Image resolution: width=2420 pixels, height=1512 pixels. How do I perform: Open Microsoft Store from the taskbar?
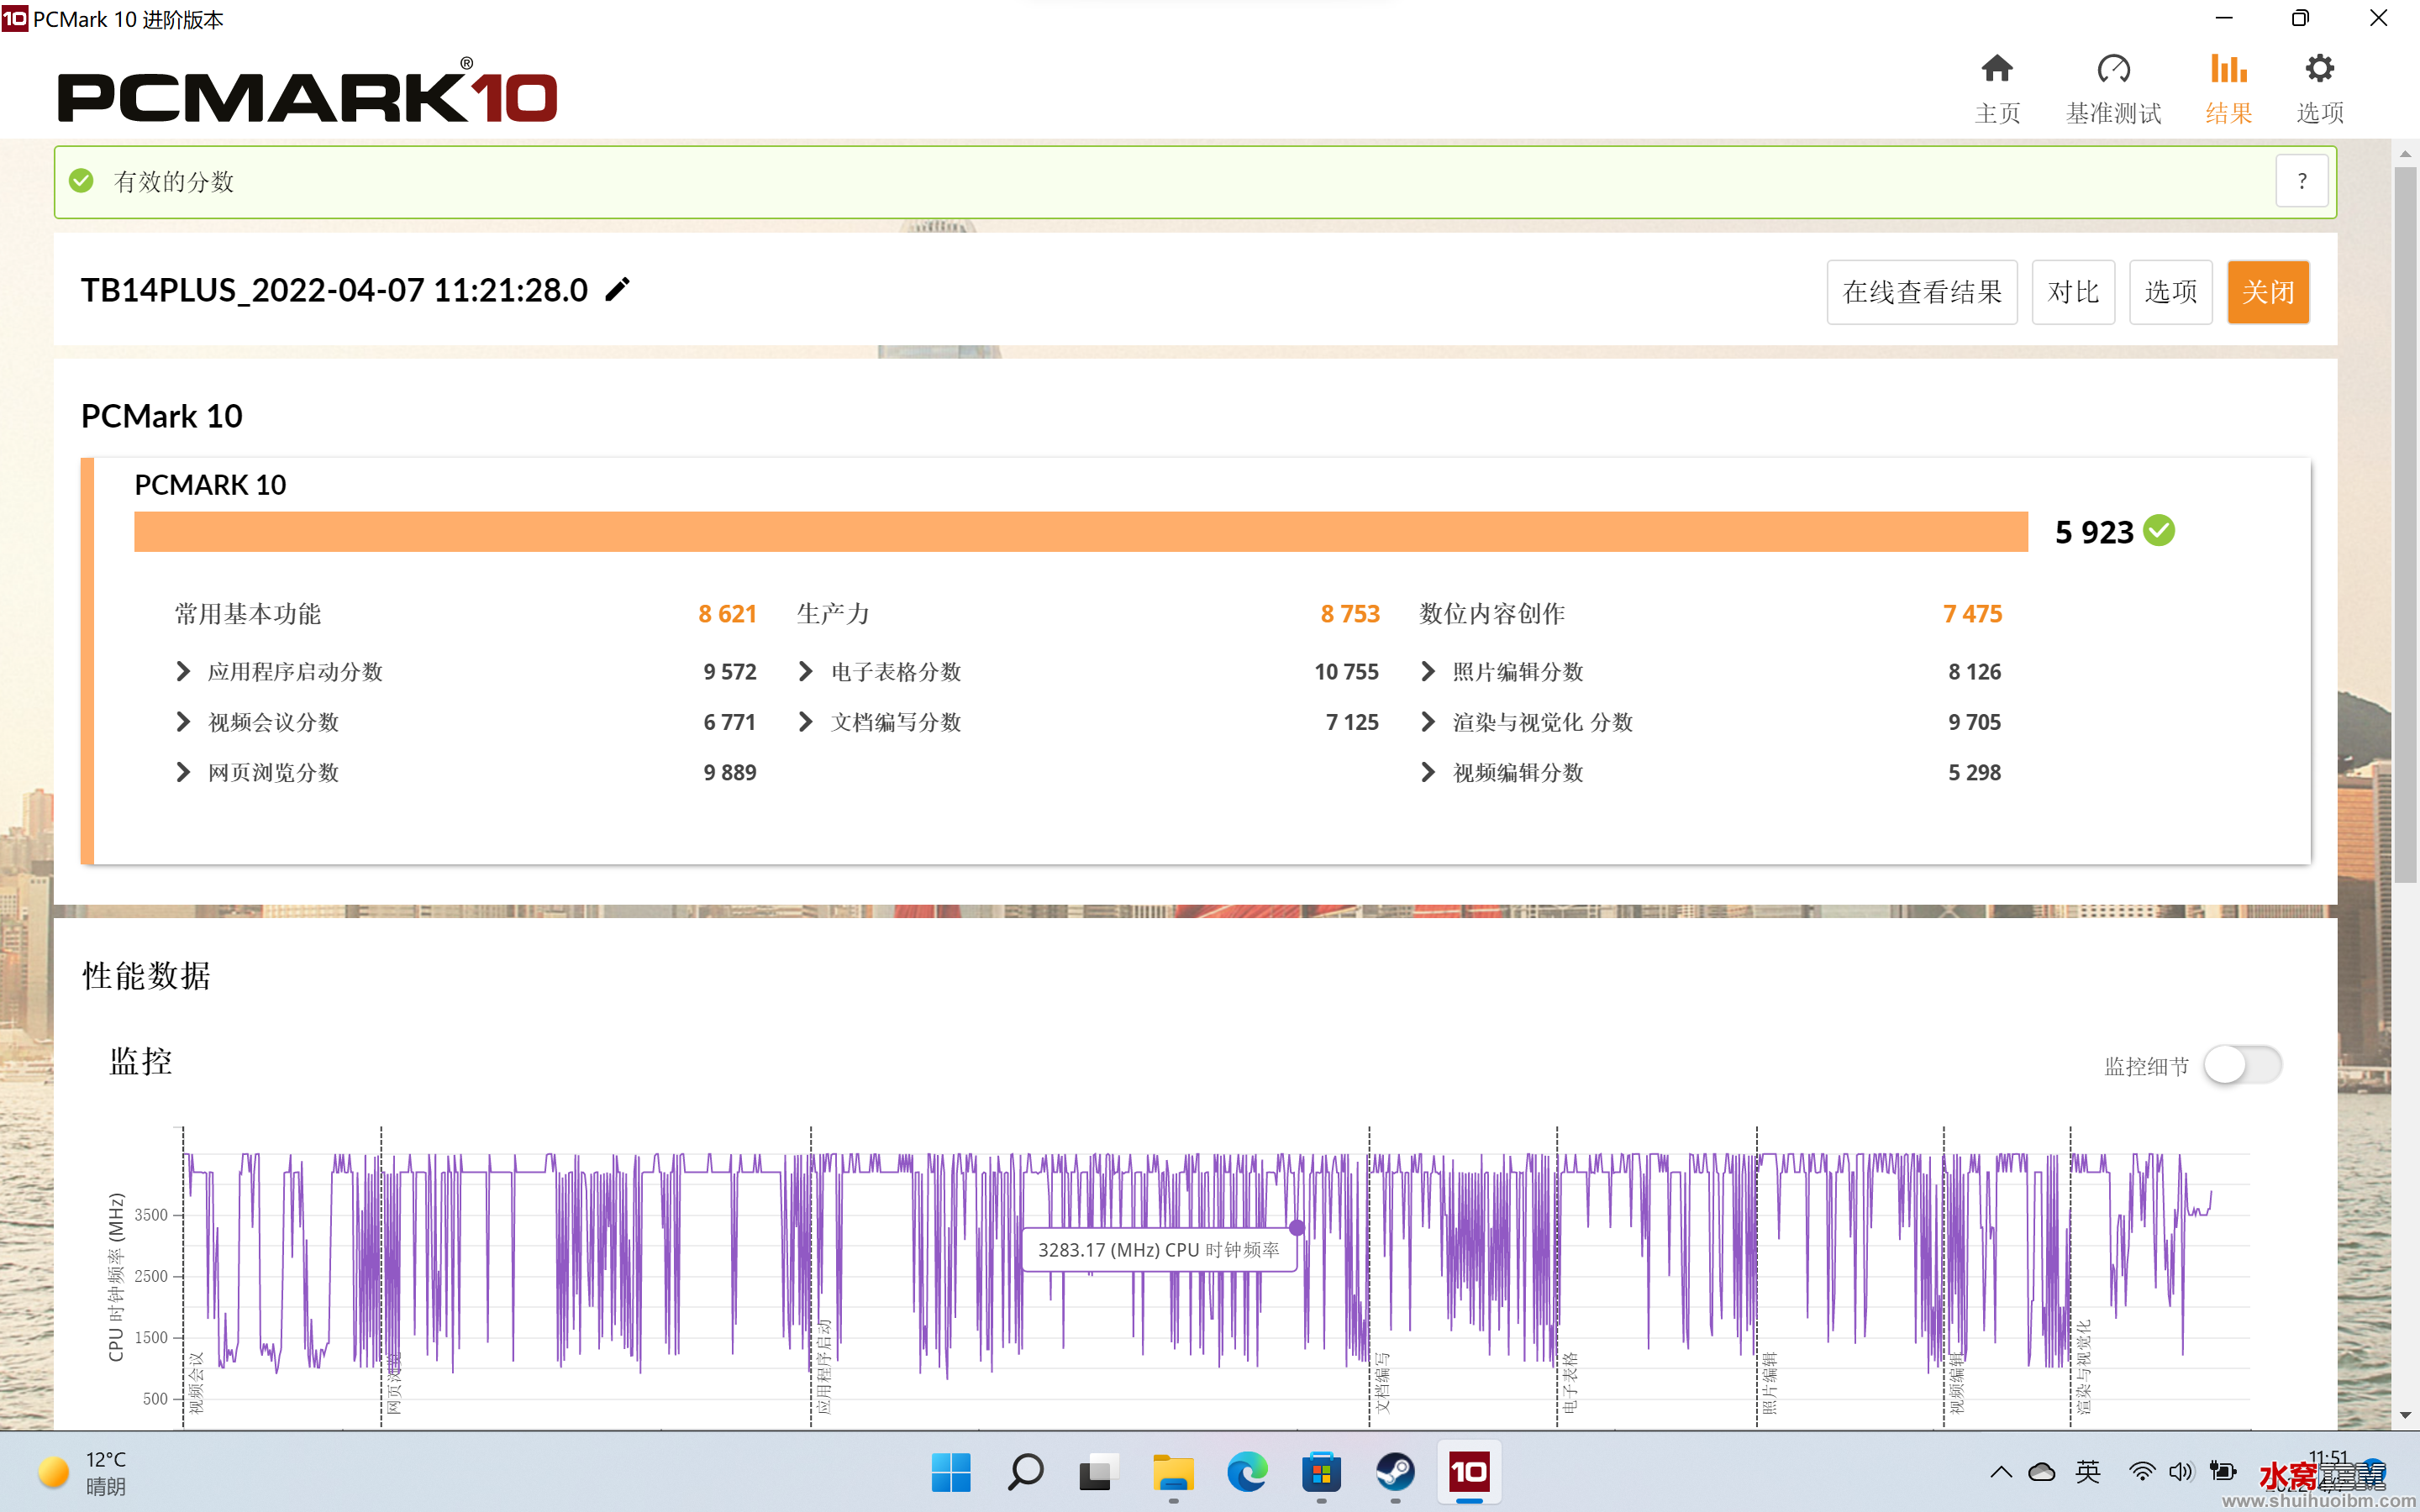1321,1472
